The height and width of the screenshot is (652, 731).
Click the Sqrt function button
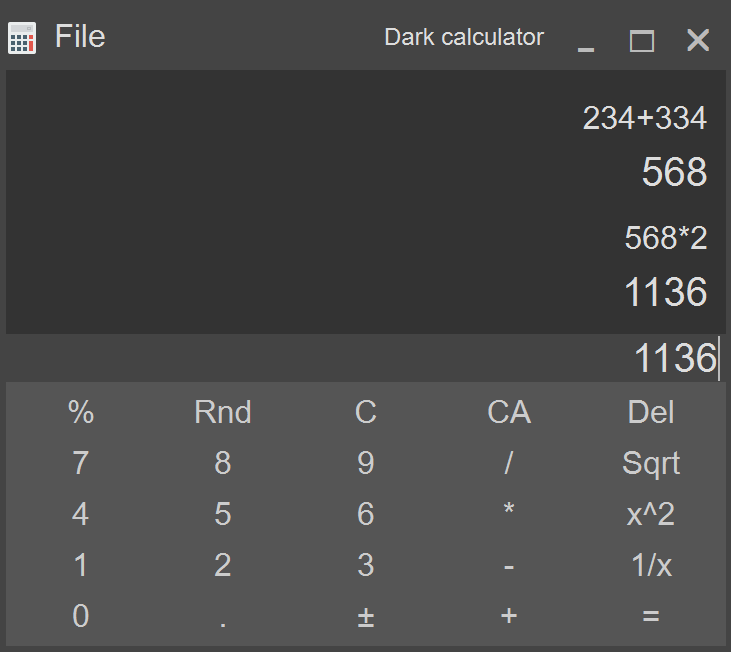click(x=651, y=463)
